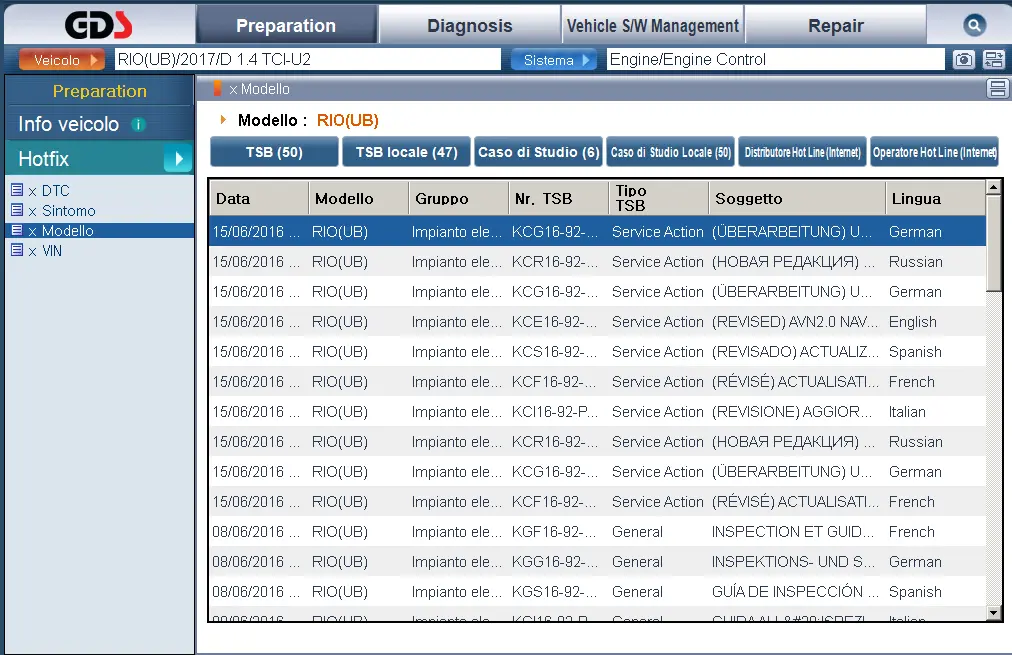Open Distributore Hot Line (Internet)
This screenshot has height=655, width=1012.
(x=802, y=152)
